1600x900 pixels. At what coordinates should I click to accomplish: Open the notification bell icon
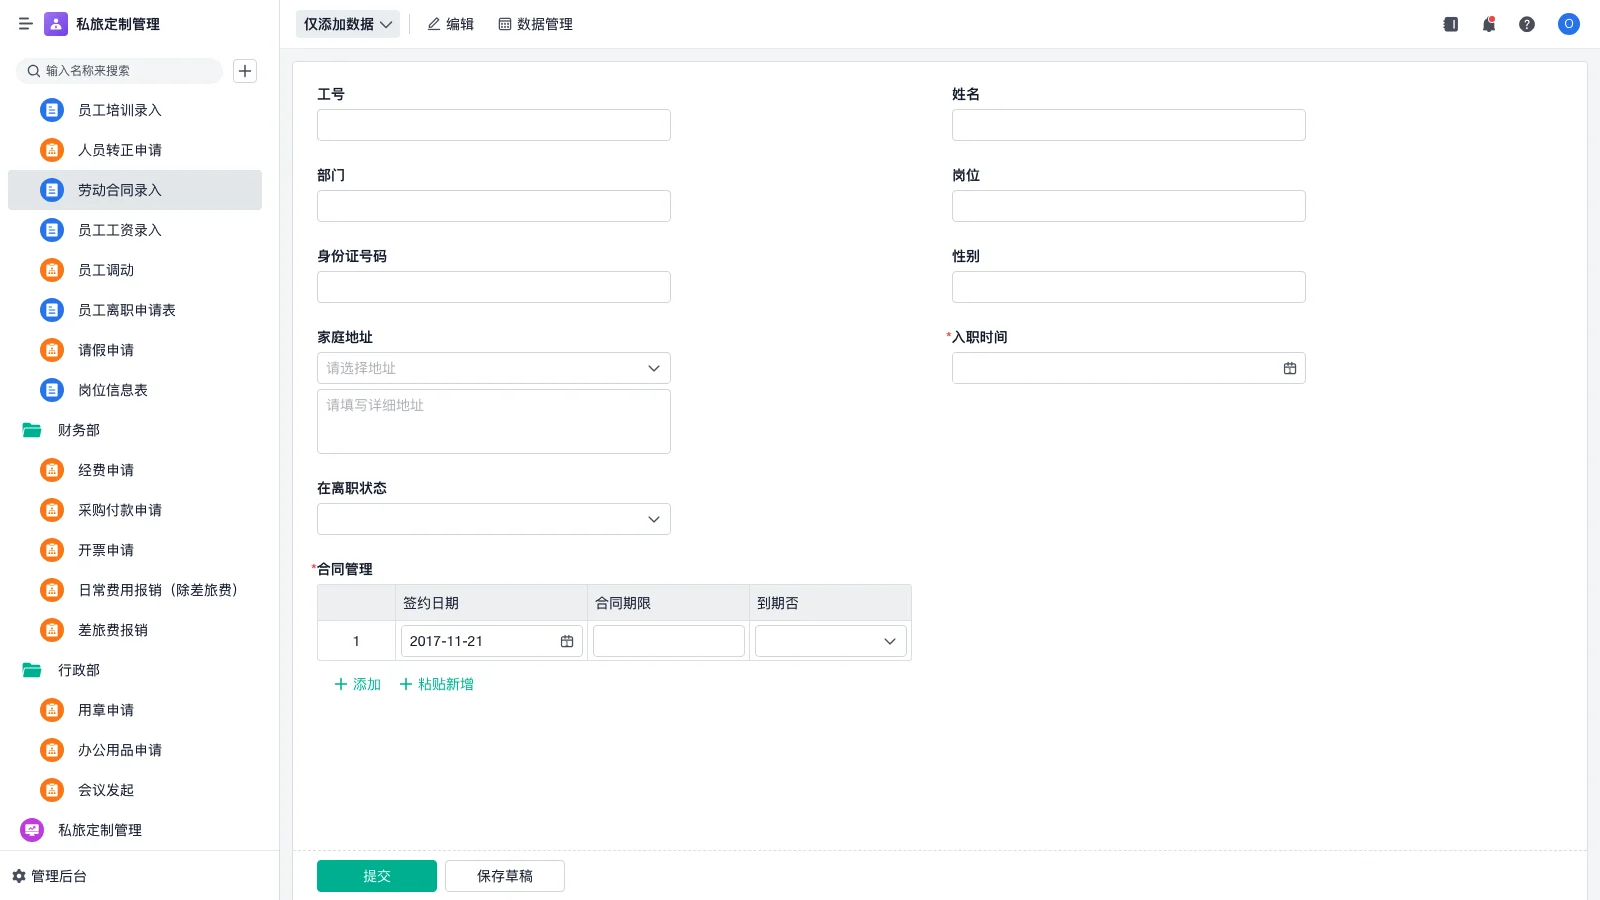coord(1488,24)
